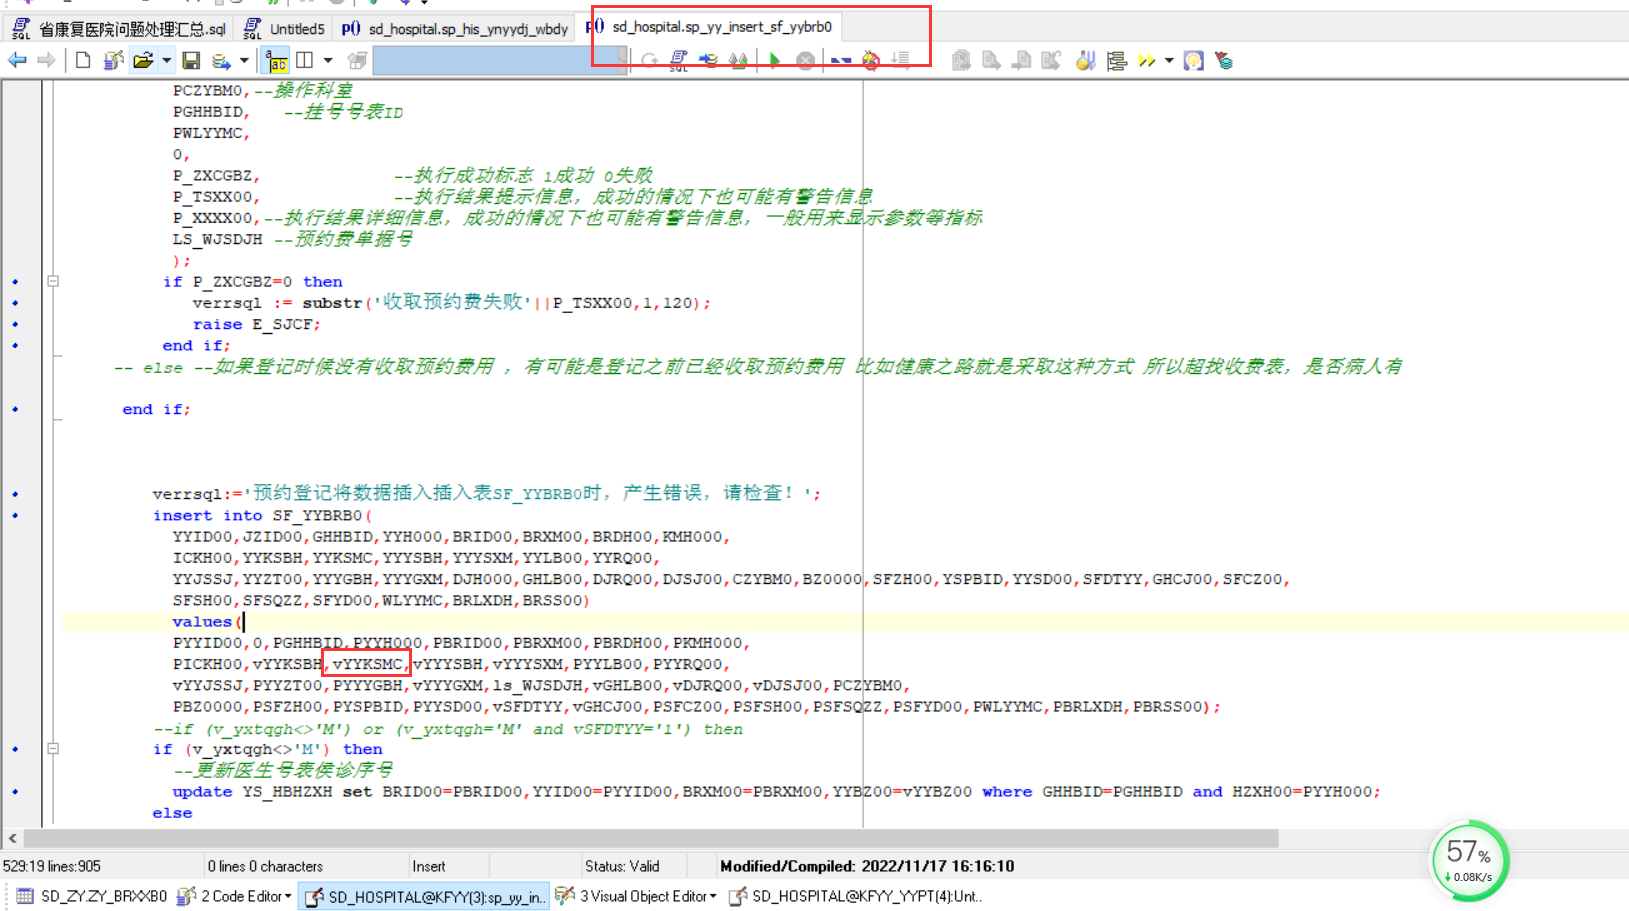Switch to SD_HOSPITAL@KFYY_YYPT(4):Unt.. window

coord(856,896)
